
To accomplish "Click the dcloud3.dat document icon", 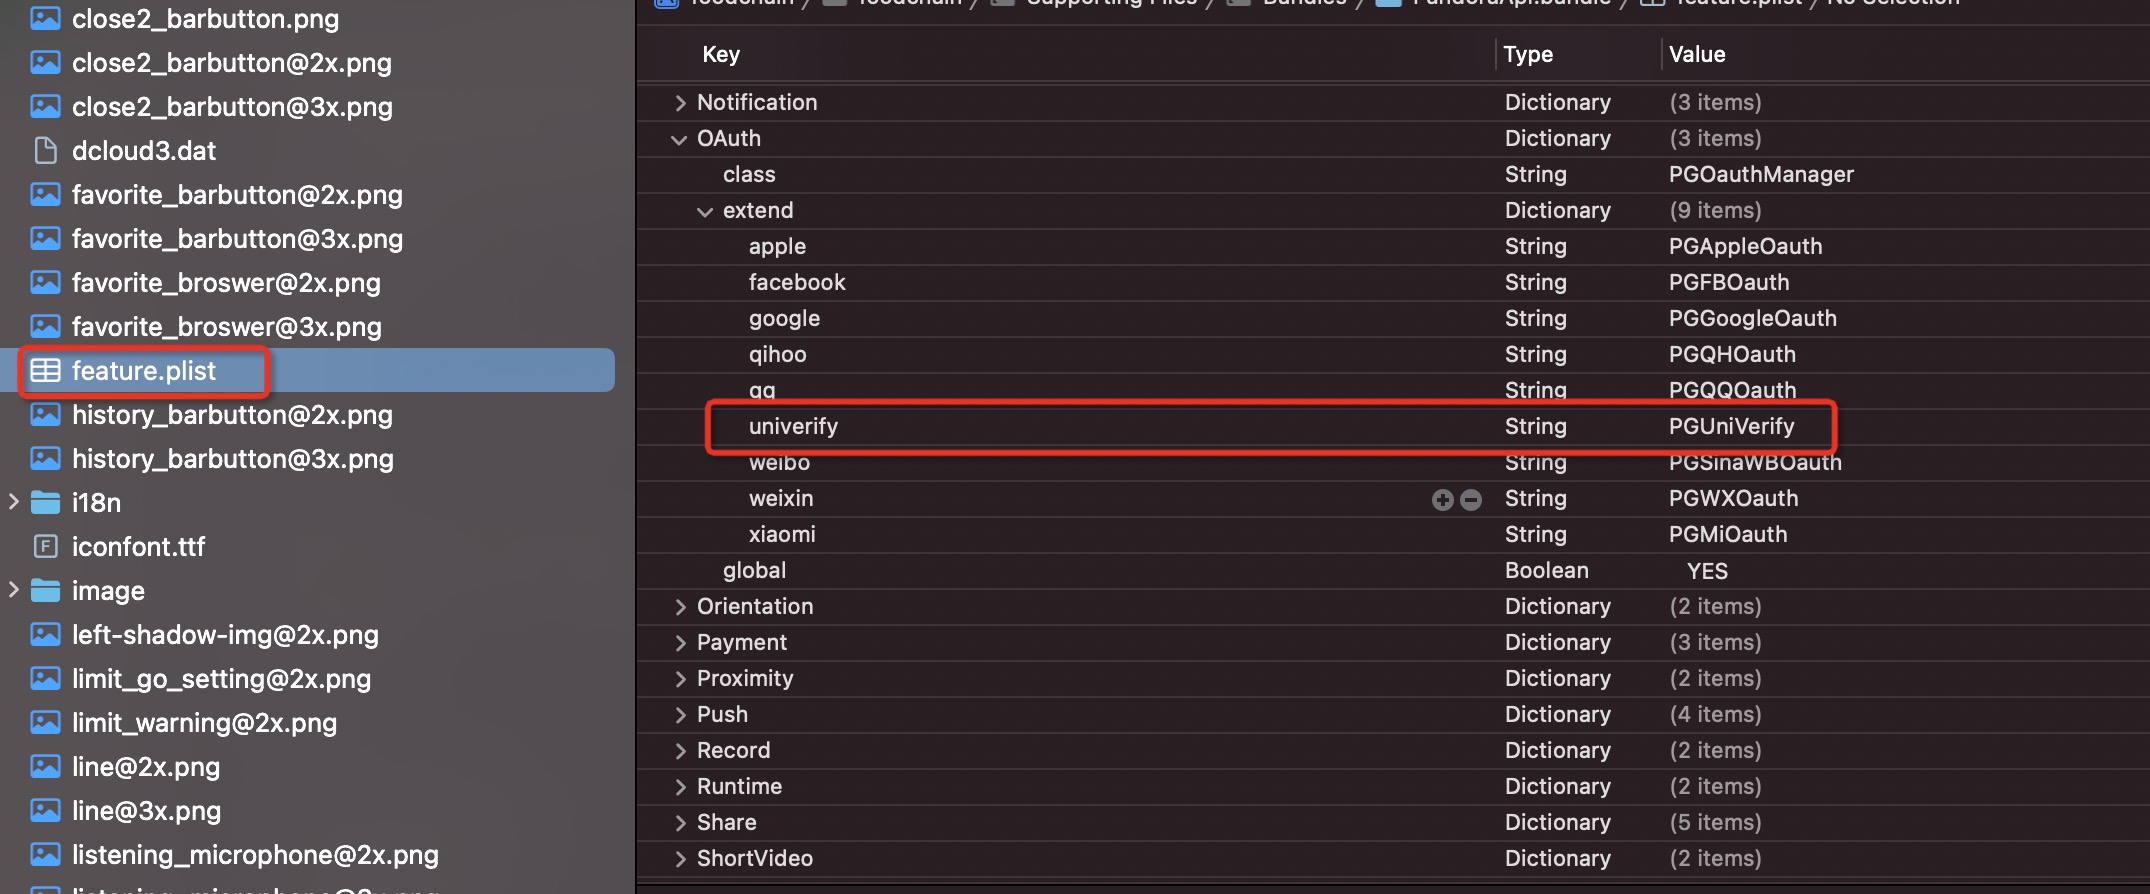I will pos(45,151).
